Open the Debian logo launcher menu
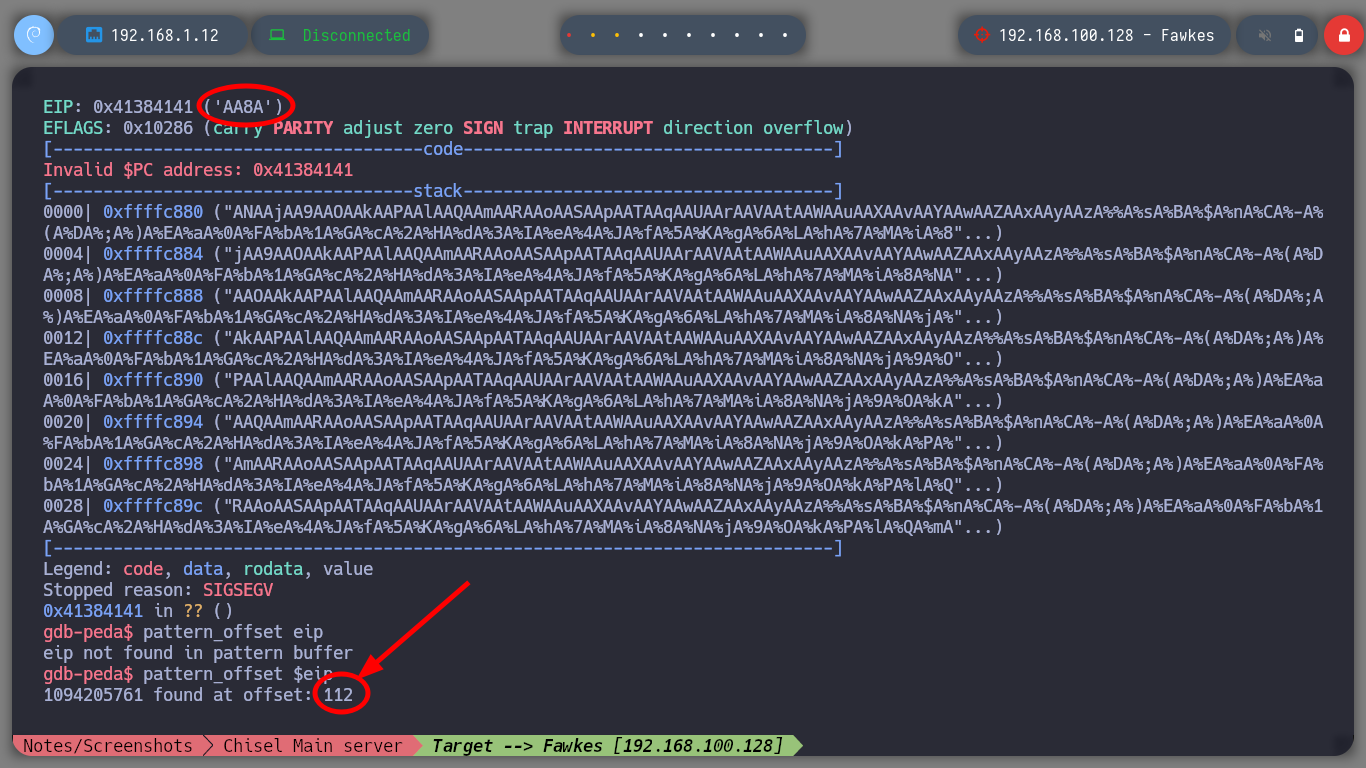The image size is (1366, 768). tap(33, 35)
